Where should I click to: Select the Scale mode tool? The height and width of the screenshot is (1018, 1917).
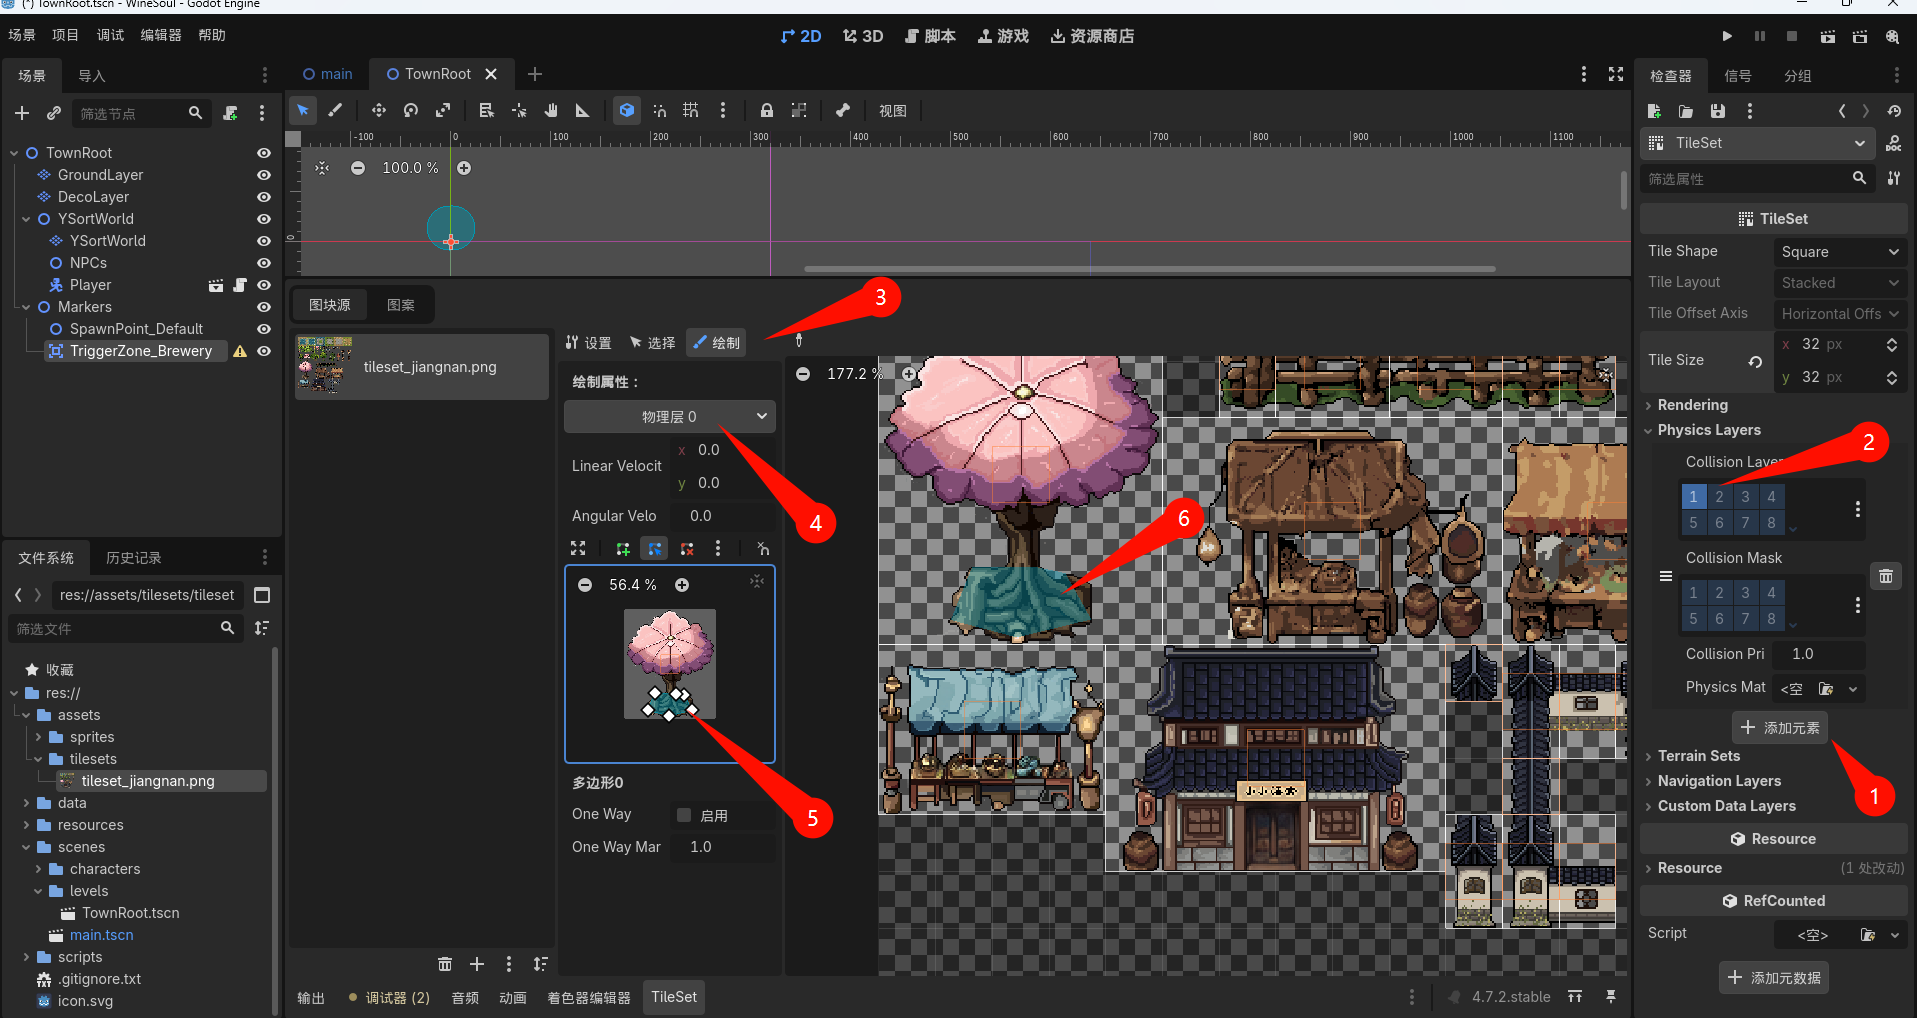[x=442, y=111]
